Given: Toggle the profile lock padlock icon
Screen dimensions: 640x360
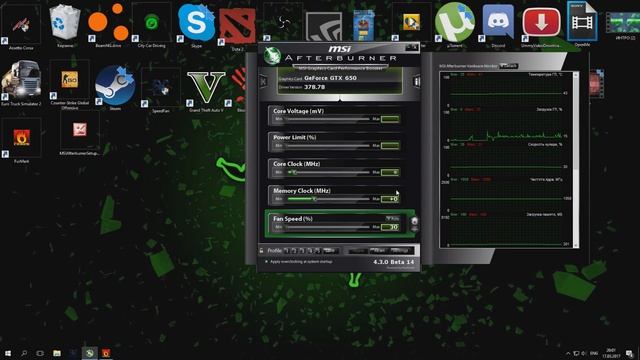Looking at the screenshot, I should coord(261,250).
